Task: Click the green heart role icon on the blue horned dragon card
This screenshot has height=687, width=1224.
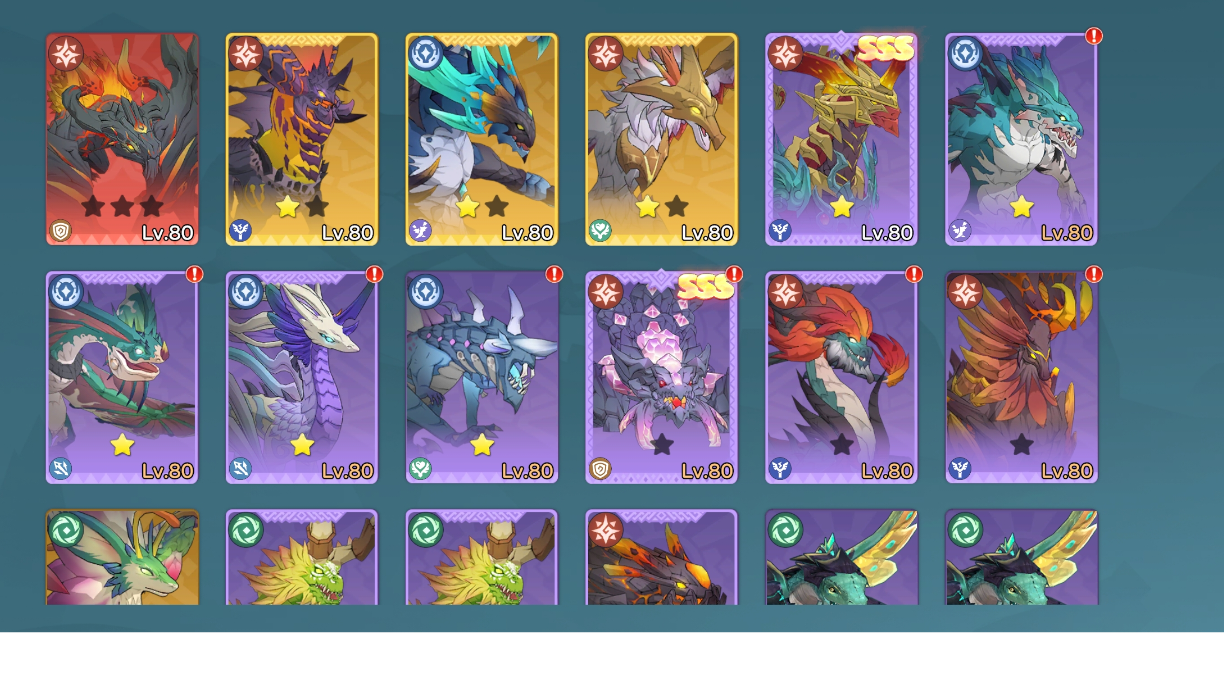Action: coord(421,468)
